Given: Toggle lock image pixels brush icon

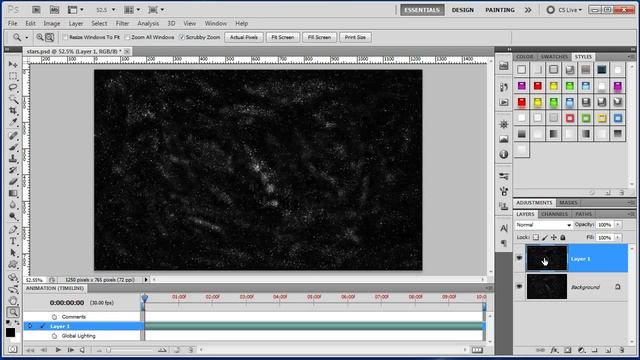Looking at the screenshot, I should (x=544, y=237).
